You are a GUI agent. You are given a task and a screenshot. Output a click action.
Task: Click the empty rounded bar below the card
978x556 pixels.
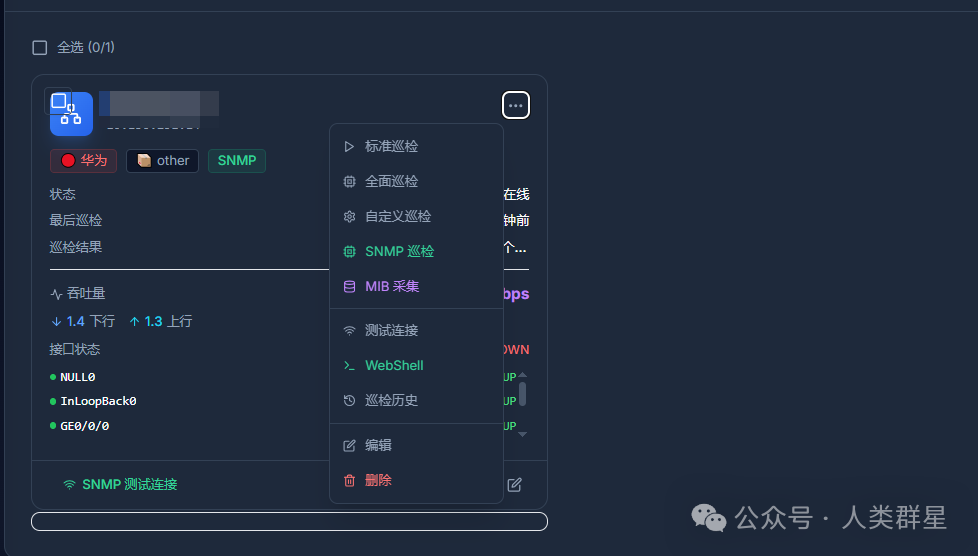289,522
